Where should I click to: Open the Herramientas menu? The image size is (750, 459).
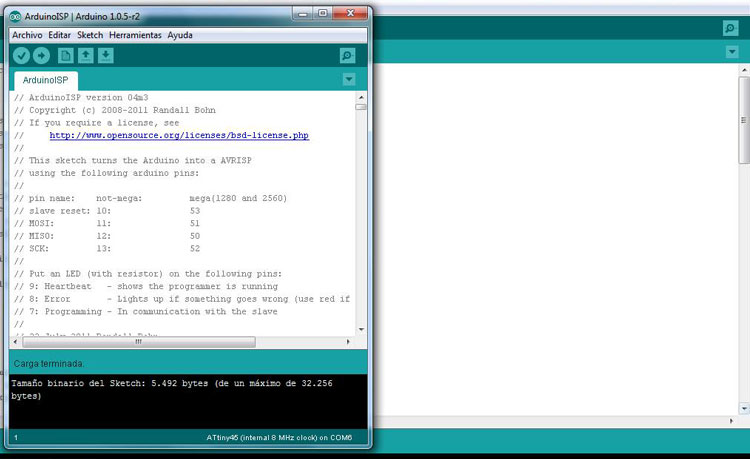click(135, 35)
